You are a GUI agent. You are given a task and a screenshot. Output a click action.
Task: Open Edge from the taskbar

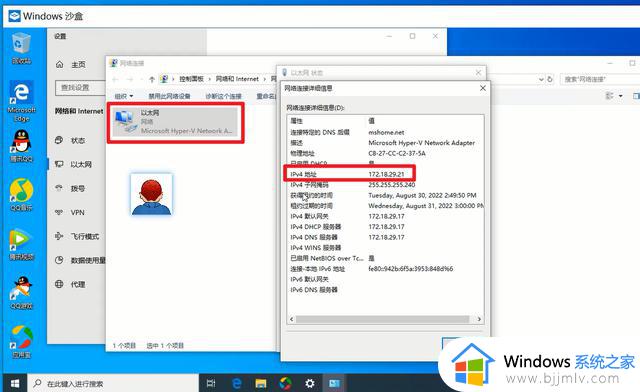237,383
